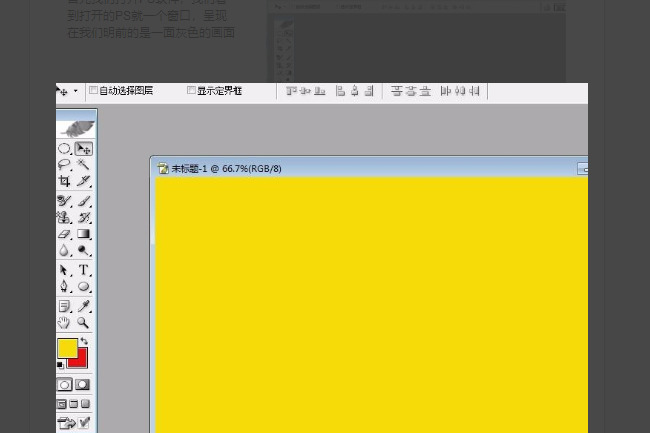Select the Eyedropper tool
Viewport: 650px width, 433px height.
click(x=84, y=306)
